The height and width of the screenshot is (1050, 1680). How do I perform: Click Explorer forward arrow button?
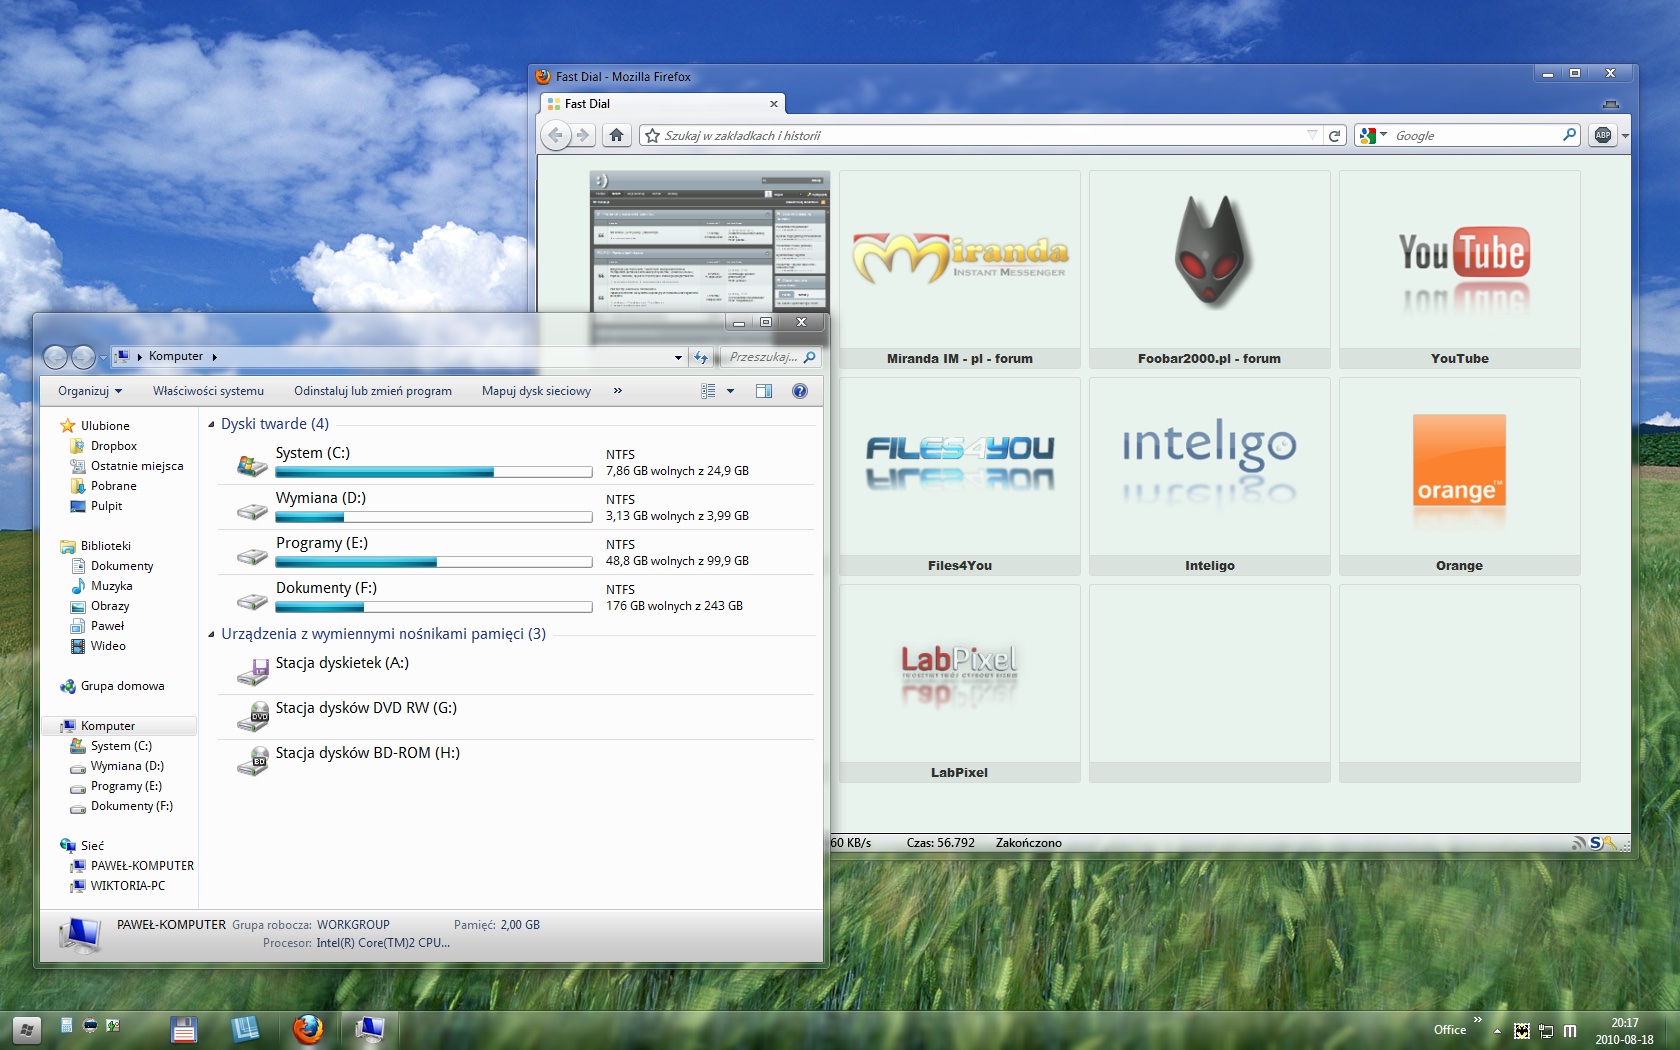coord(84,357)
